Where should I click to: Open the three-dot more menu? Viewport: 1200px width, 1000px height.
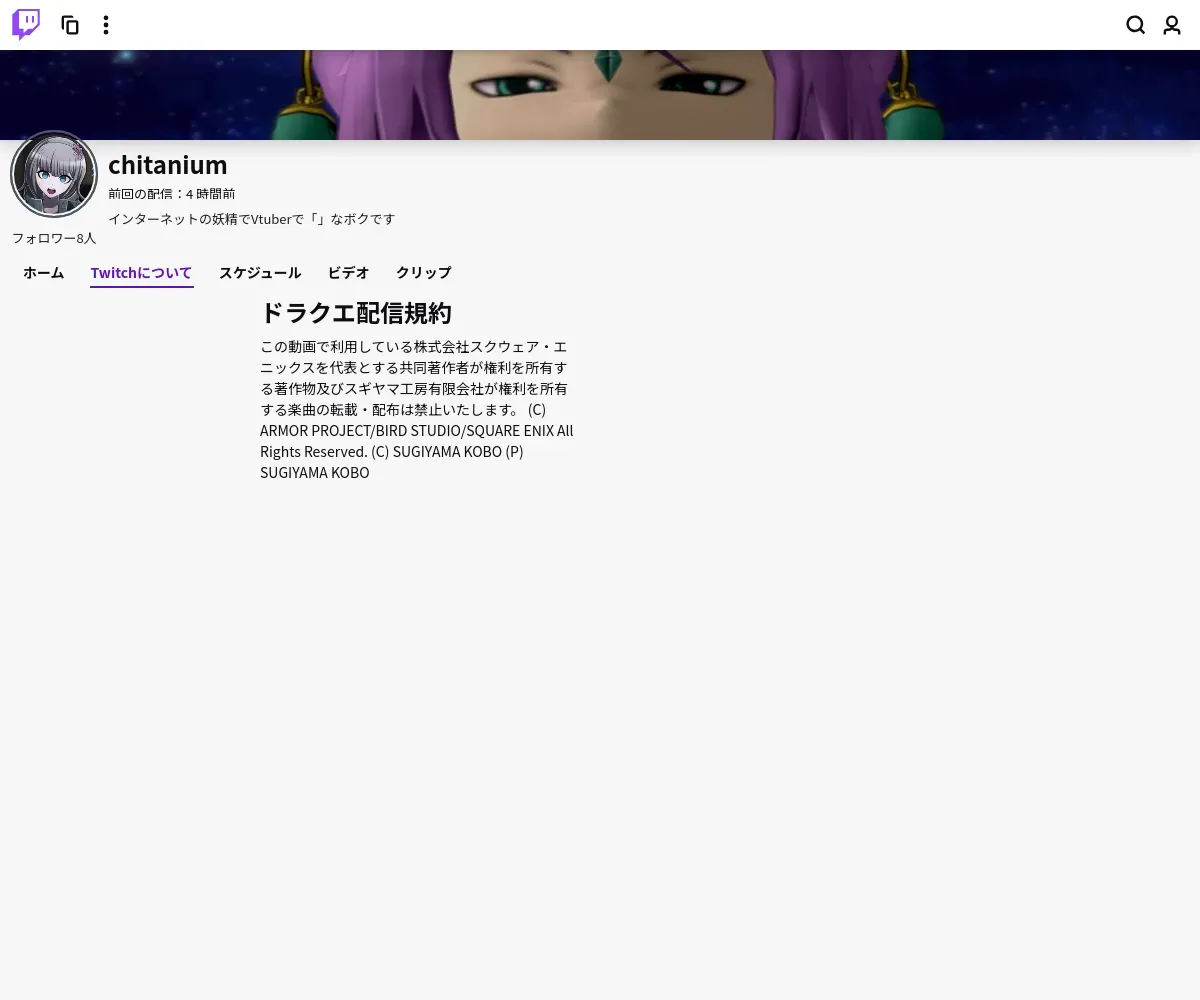click(106, 25)
